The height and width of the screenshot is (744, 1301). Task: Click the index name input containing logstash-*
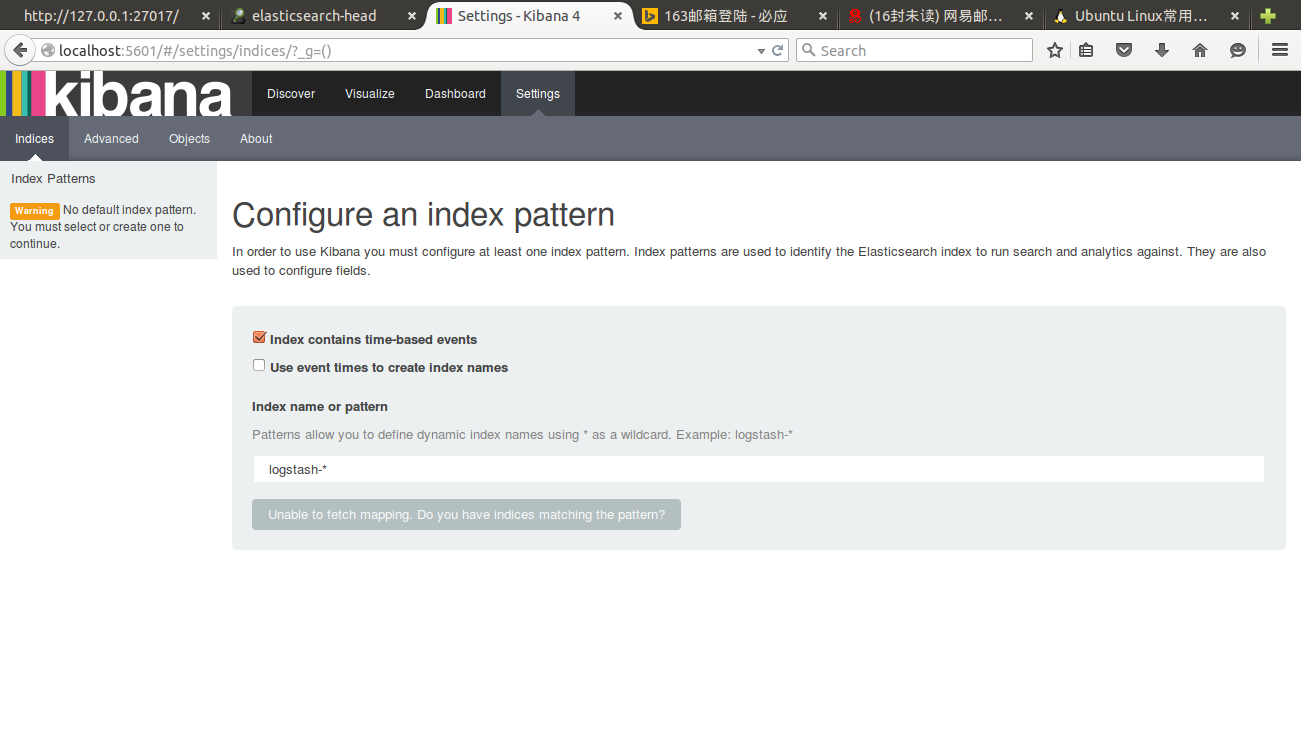pyautogui.click(x=758, y=470)
